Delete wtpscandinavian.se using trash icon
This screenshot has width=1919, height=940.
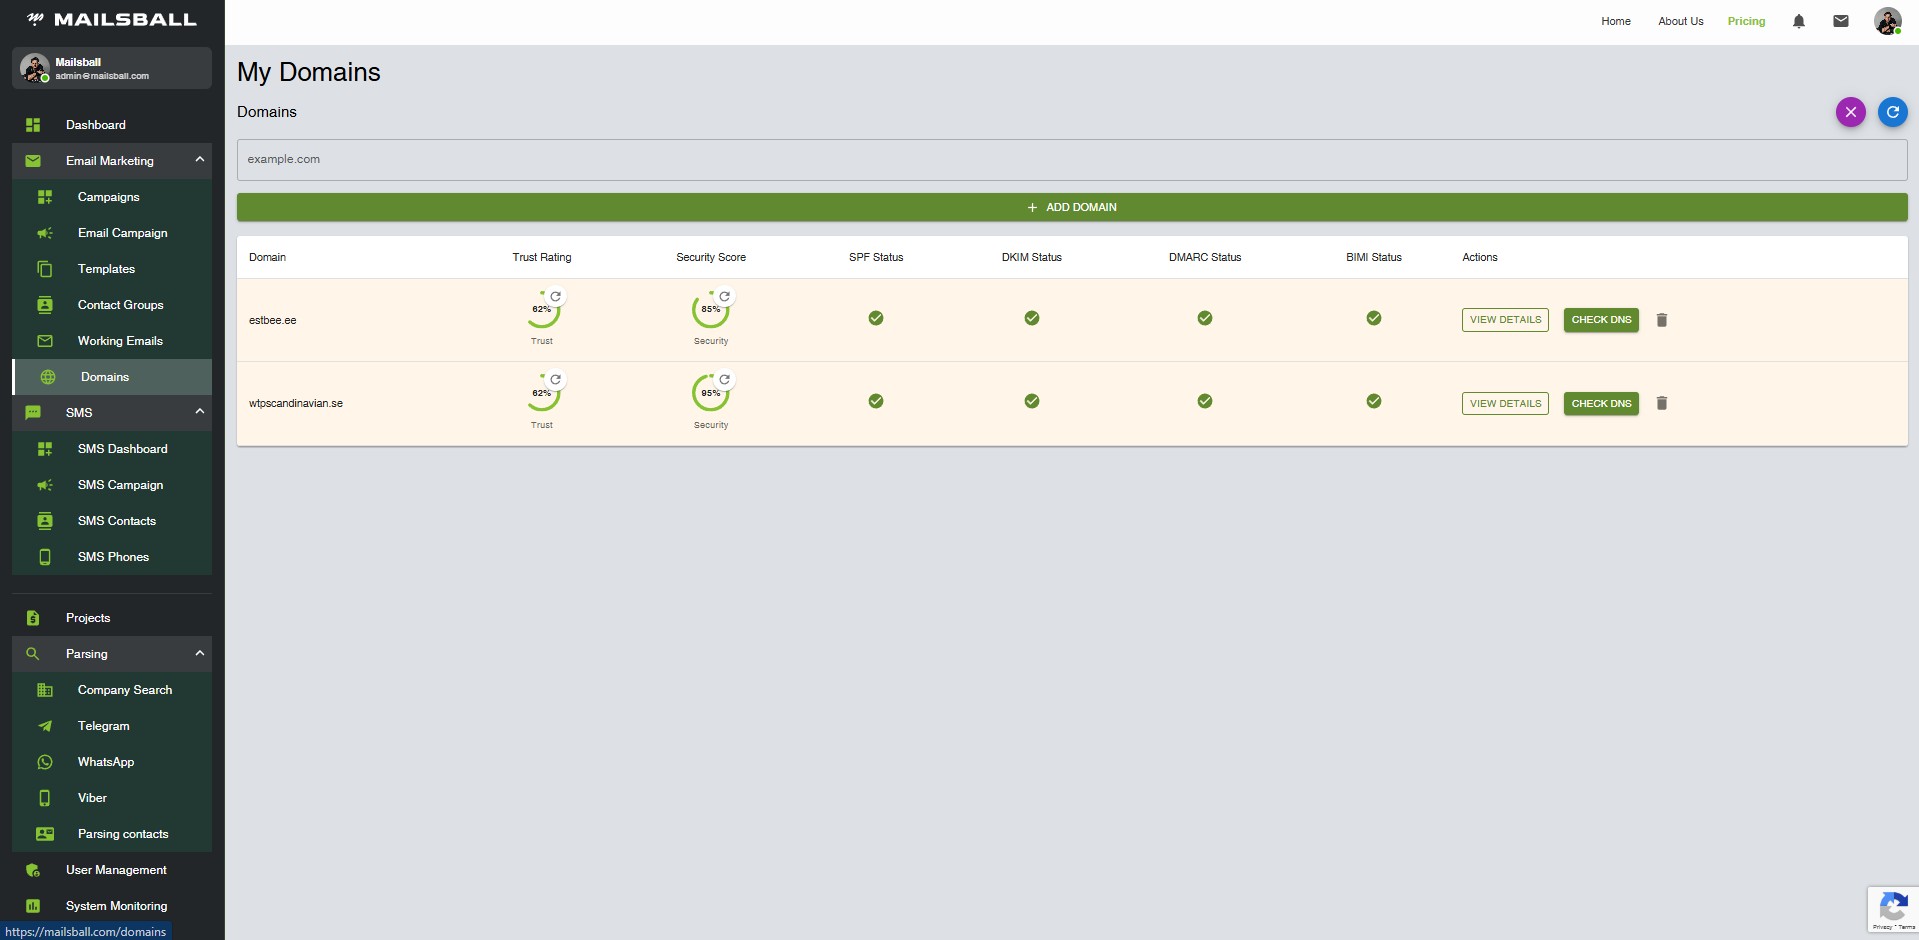click(1661, 403)
